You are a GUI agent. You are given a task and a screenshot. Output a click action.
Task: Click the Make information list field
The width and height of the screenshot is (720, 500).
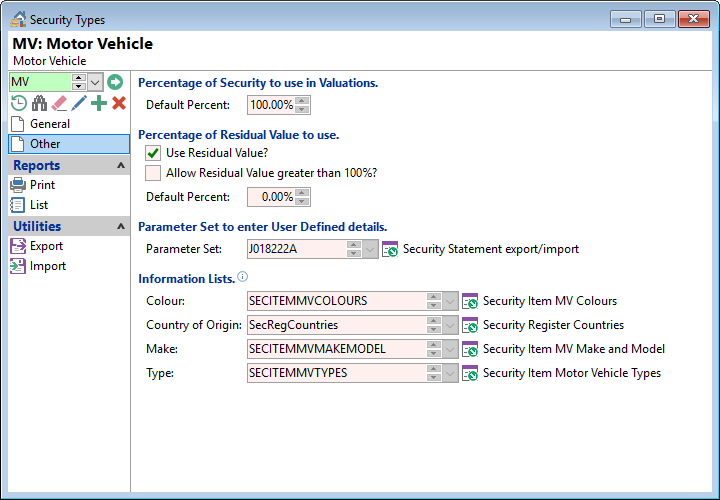[x=335, y=349]
